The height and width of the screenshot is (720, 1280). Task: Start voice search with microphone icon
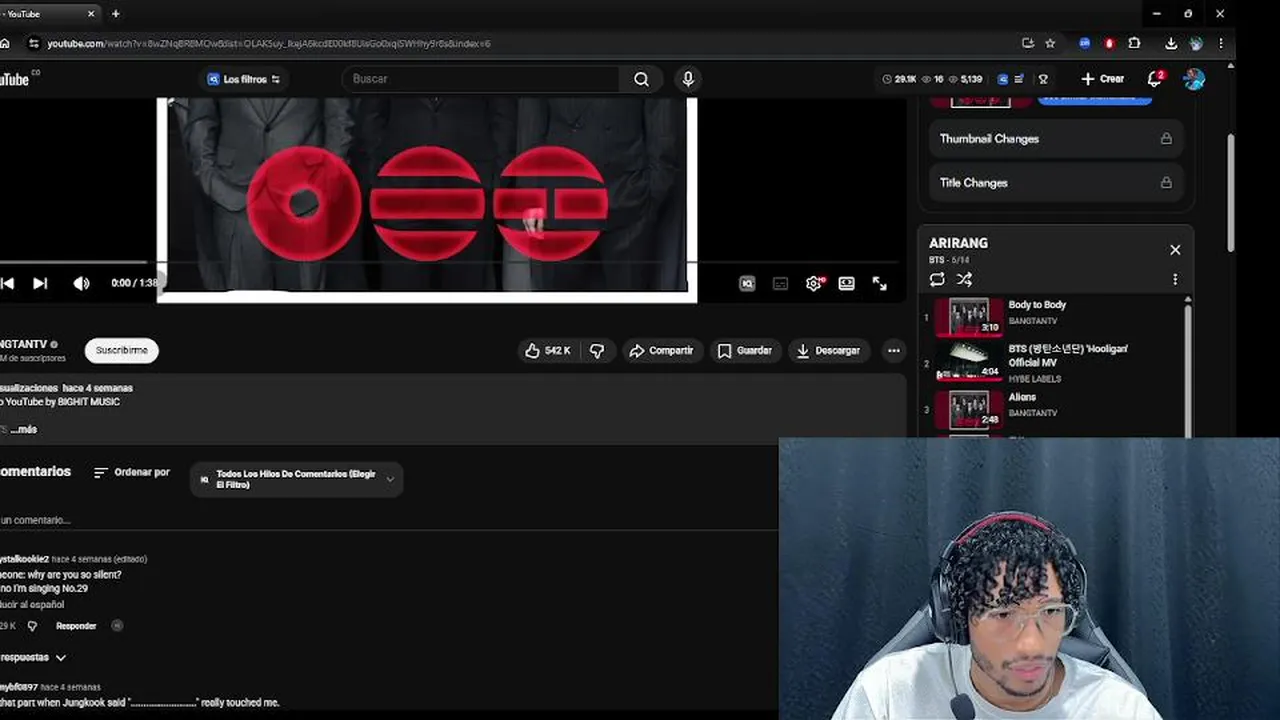tap(688, 79)
